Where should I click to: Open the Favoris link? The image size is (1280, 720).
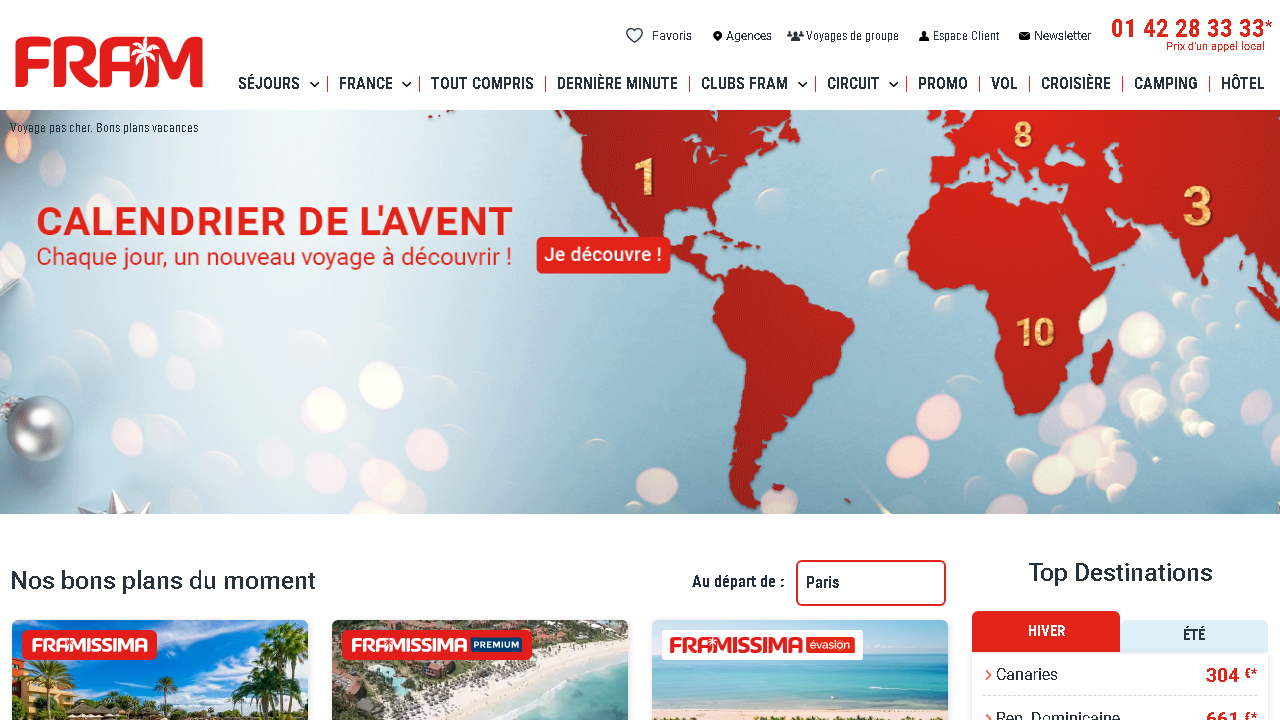[x=671, y=36]
